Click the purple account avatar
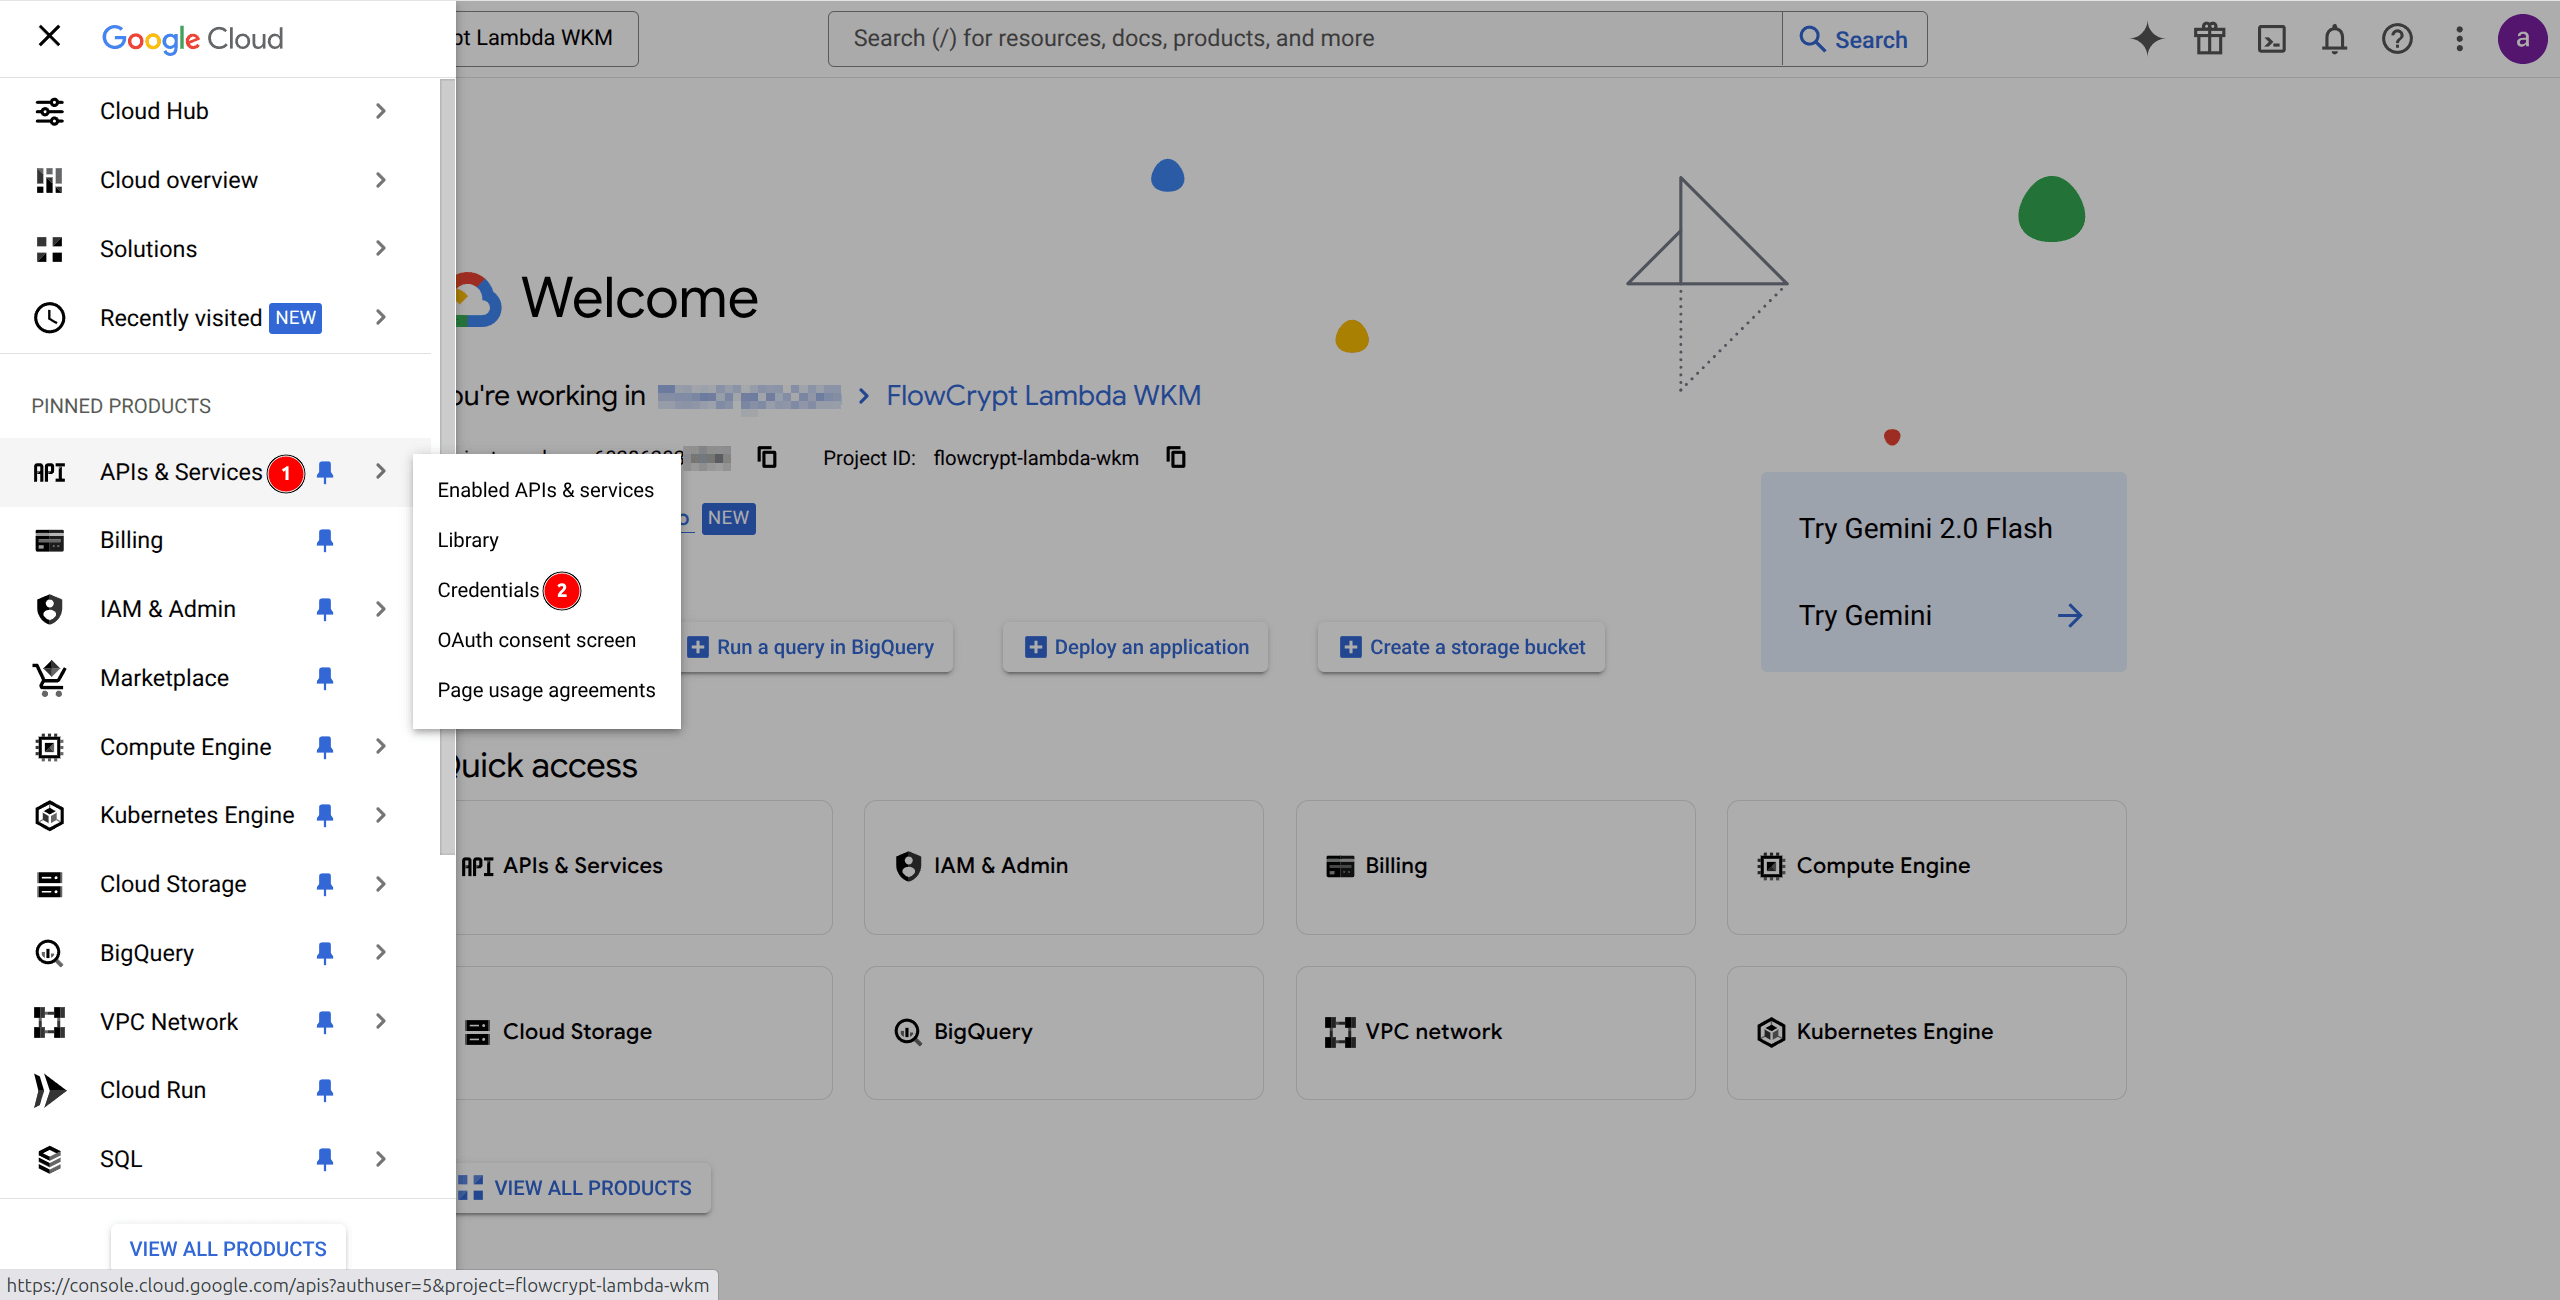Screen dimensions: 2560x1300 (2522, 39)
